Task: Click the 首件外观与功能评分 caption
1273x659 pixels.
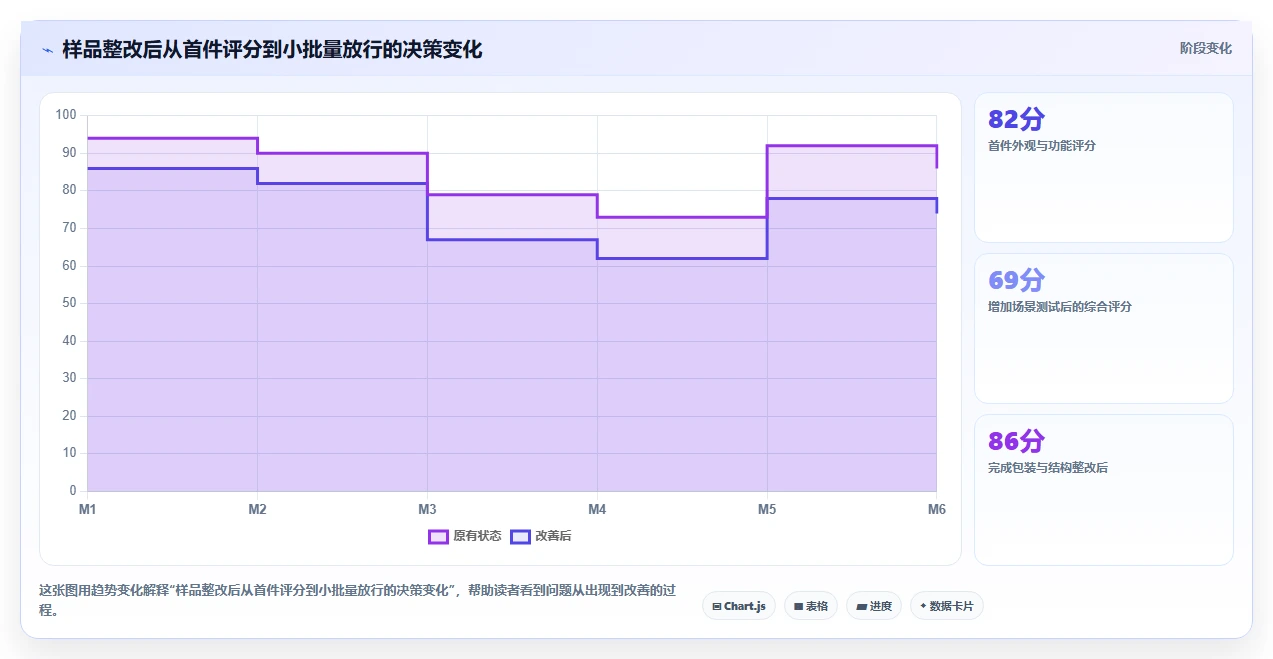Action: [1042, 146]
